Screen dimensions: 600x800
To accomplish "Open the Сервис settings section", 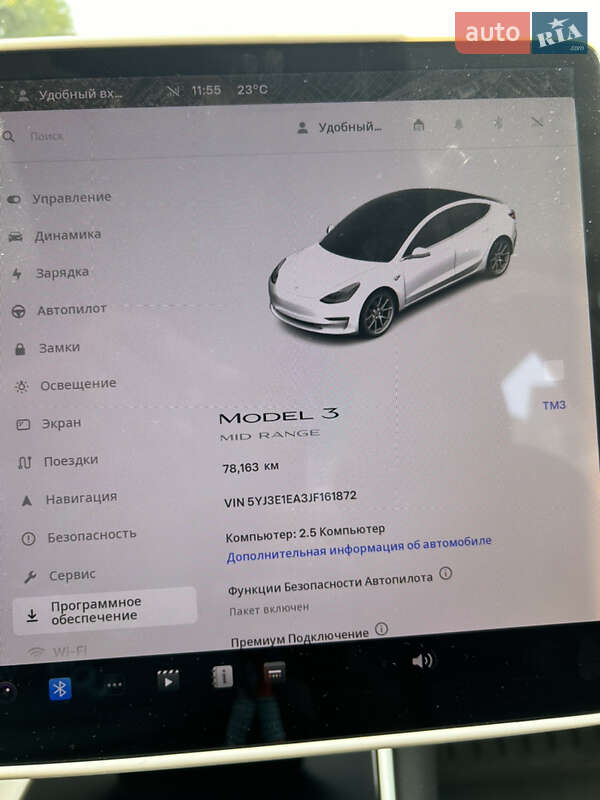I will [x=60, y=576].
